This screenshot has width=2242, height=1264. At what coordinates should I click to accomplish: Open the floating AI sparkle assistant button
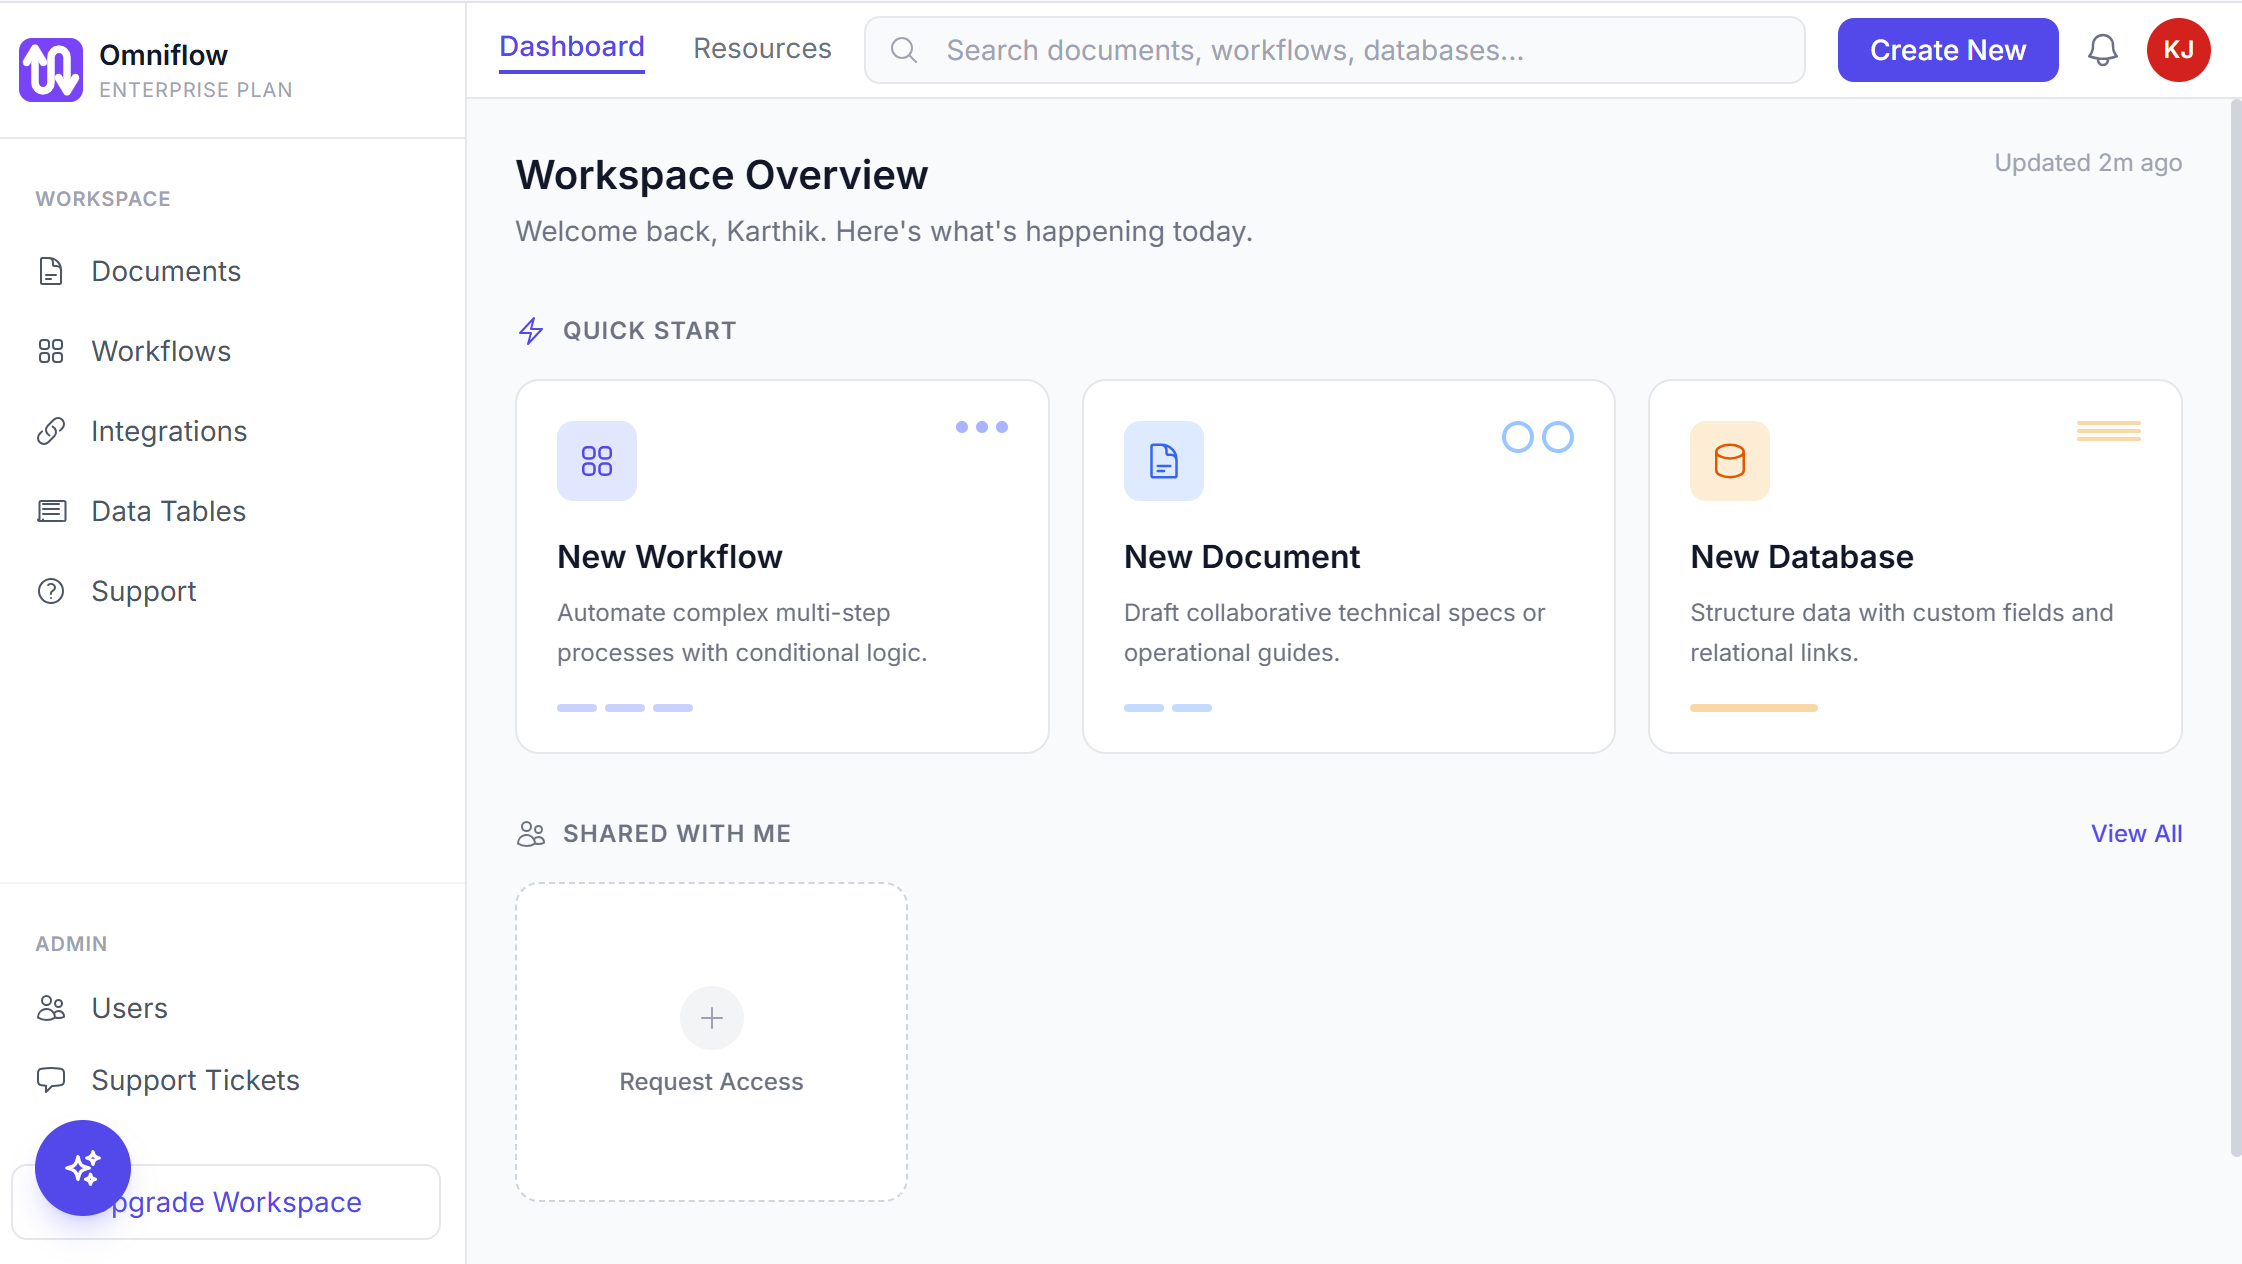83,1168
